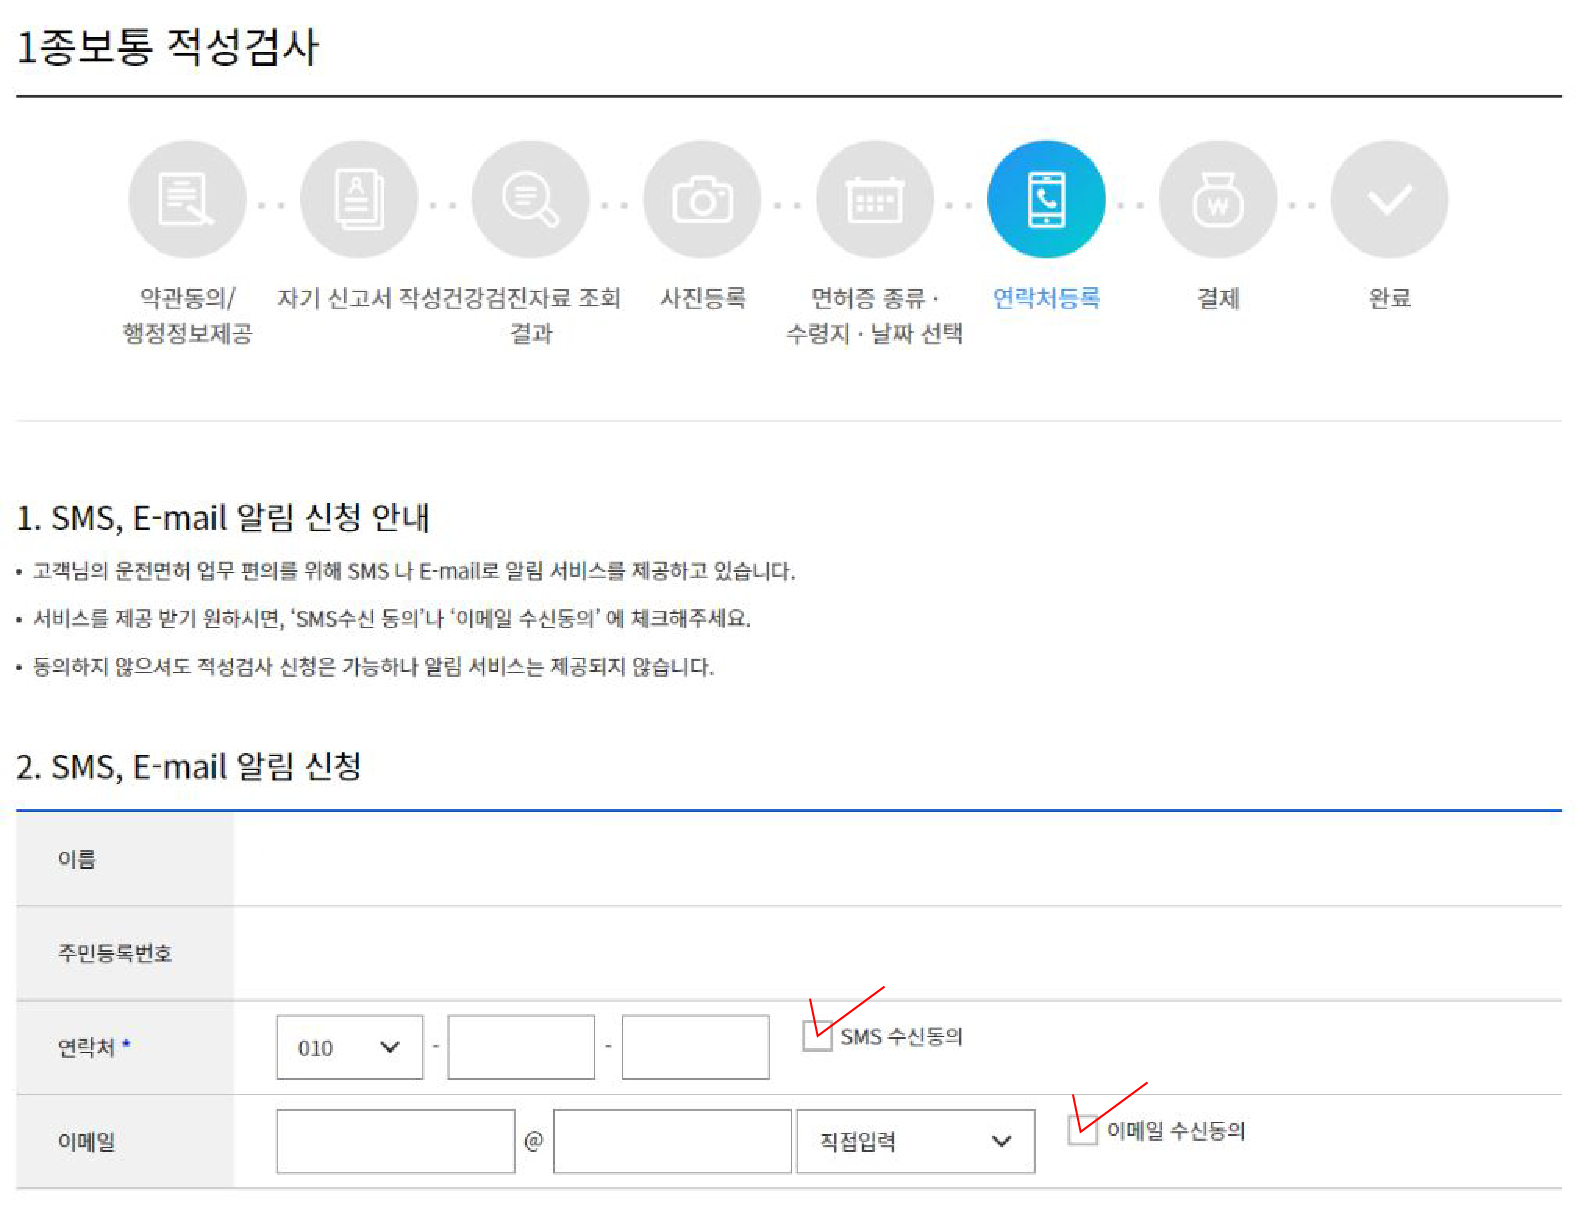Click the 연락처 * row label
This screenshot has height=1211, width=1587.
[94, 1047]
